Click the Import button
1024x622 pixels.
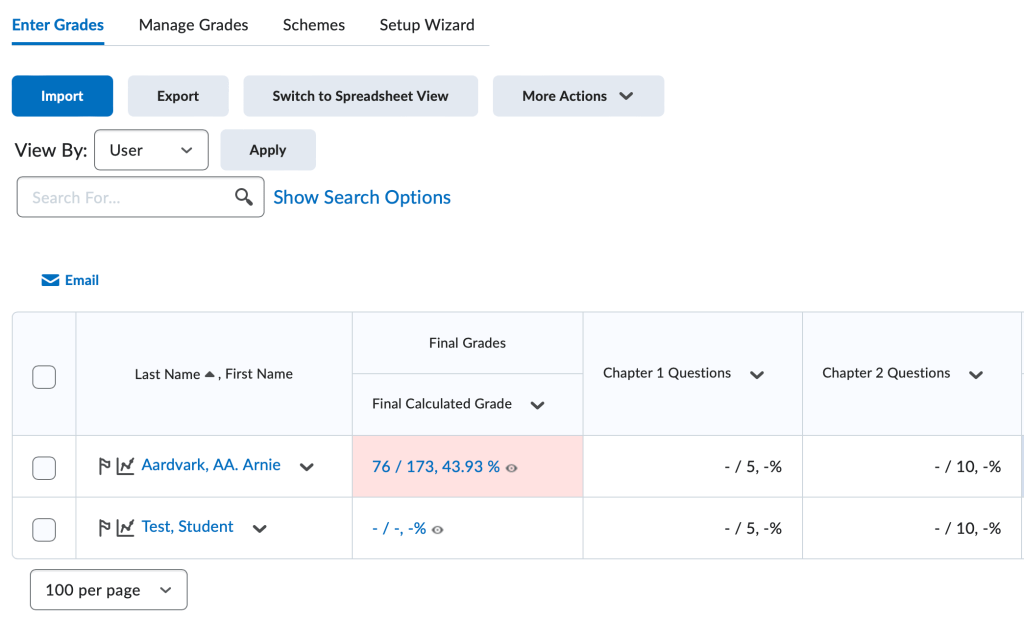tap(62, 96)
